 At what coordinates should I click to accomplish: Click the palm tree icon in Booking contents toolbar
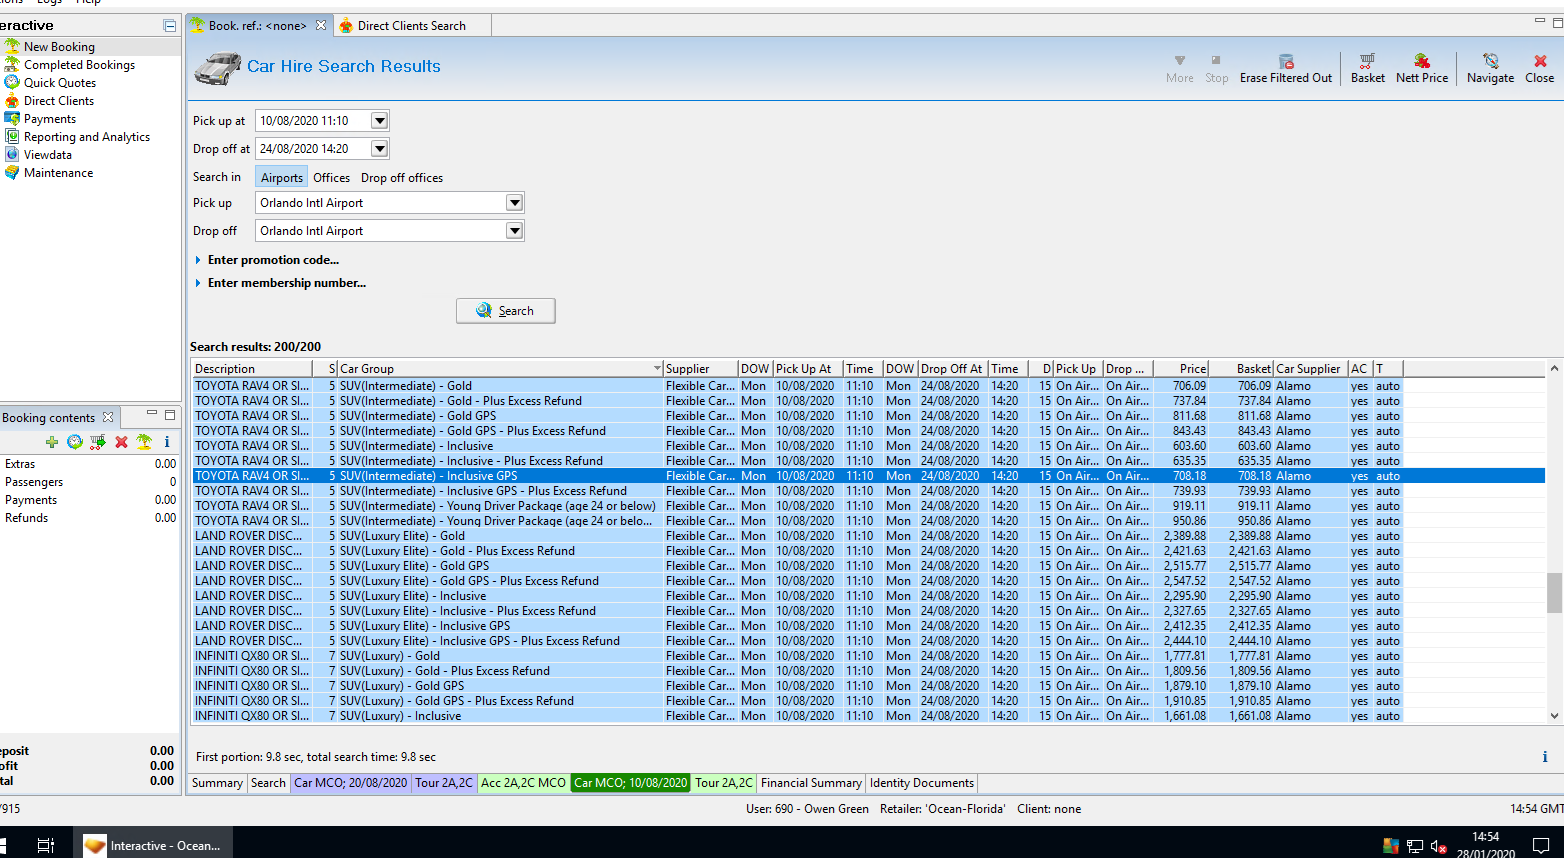coord(144,442)
